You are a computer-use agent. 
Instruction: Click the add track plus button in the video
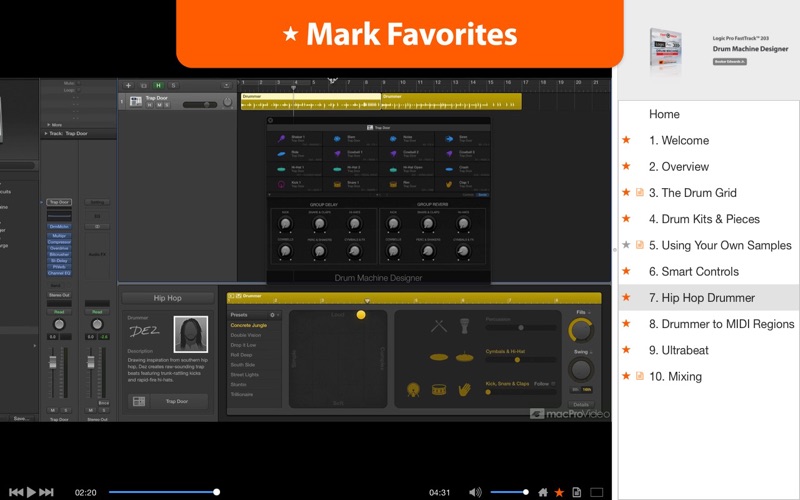[x=129, y=85]
